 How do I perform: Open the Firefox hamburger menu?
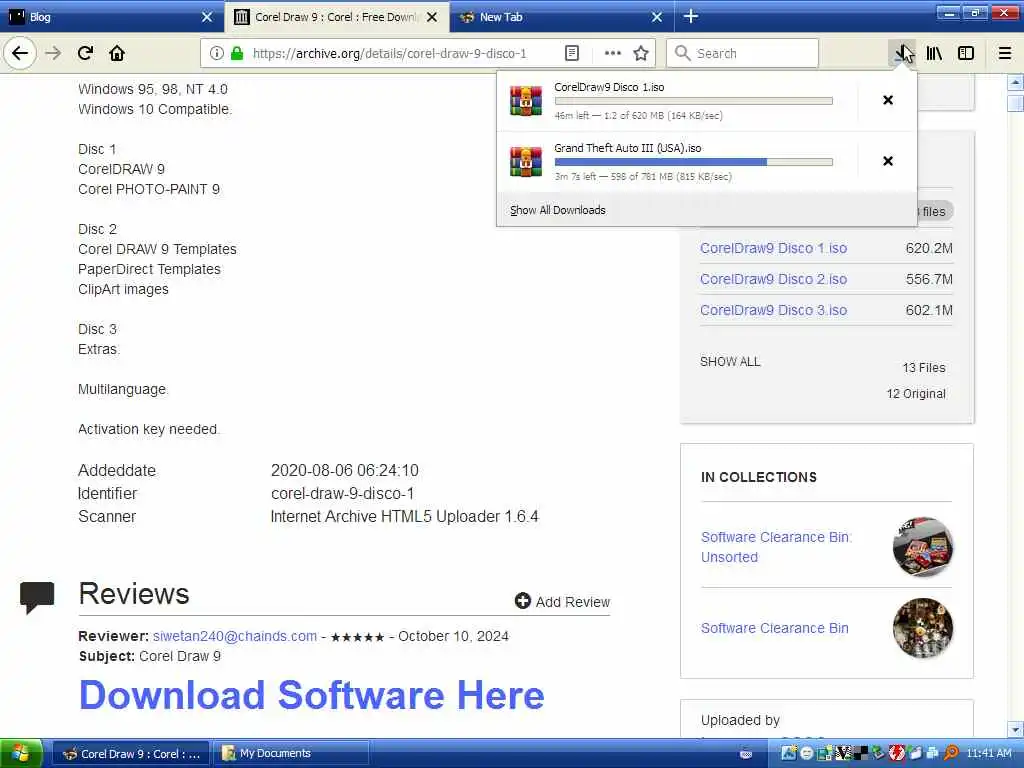click(x=1004, y=53)
